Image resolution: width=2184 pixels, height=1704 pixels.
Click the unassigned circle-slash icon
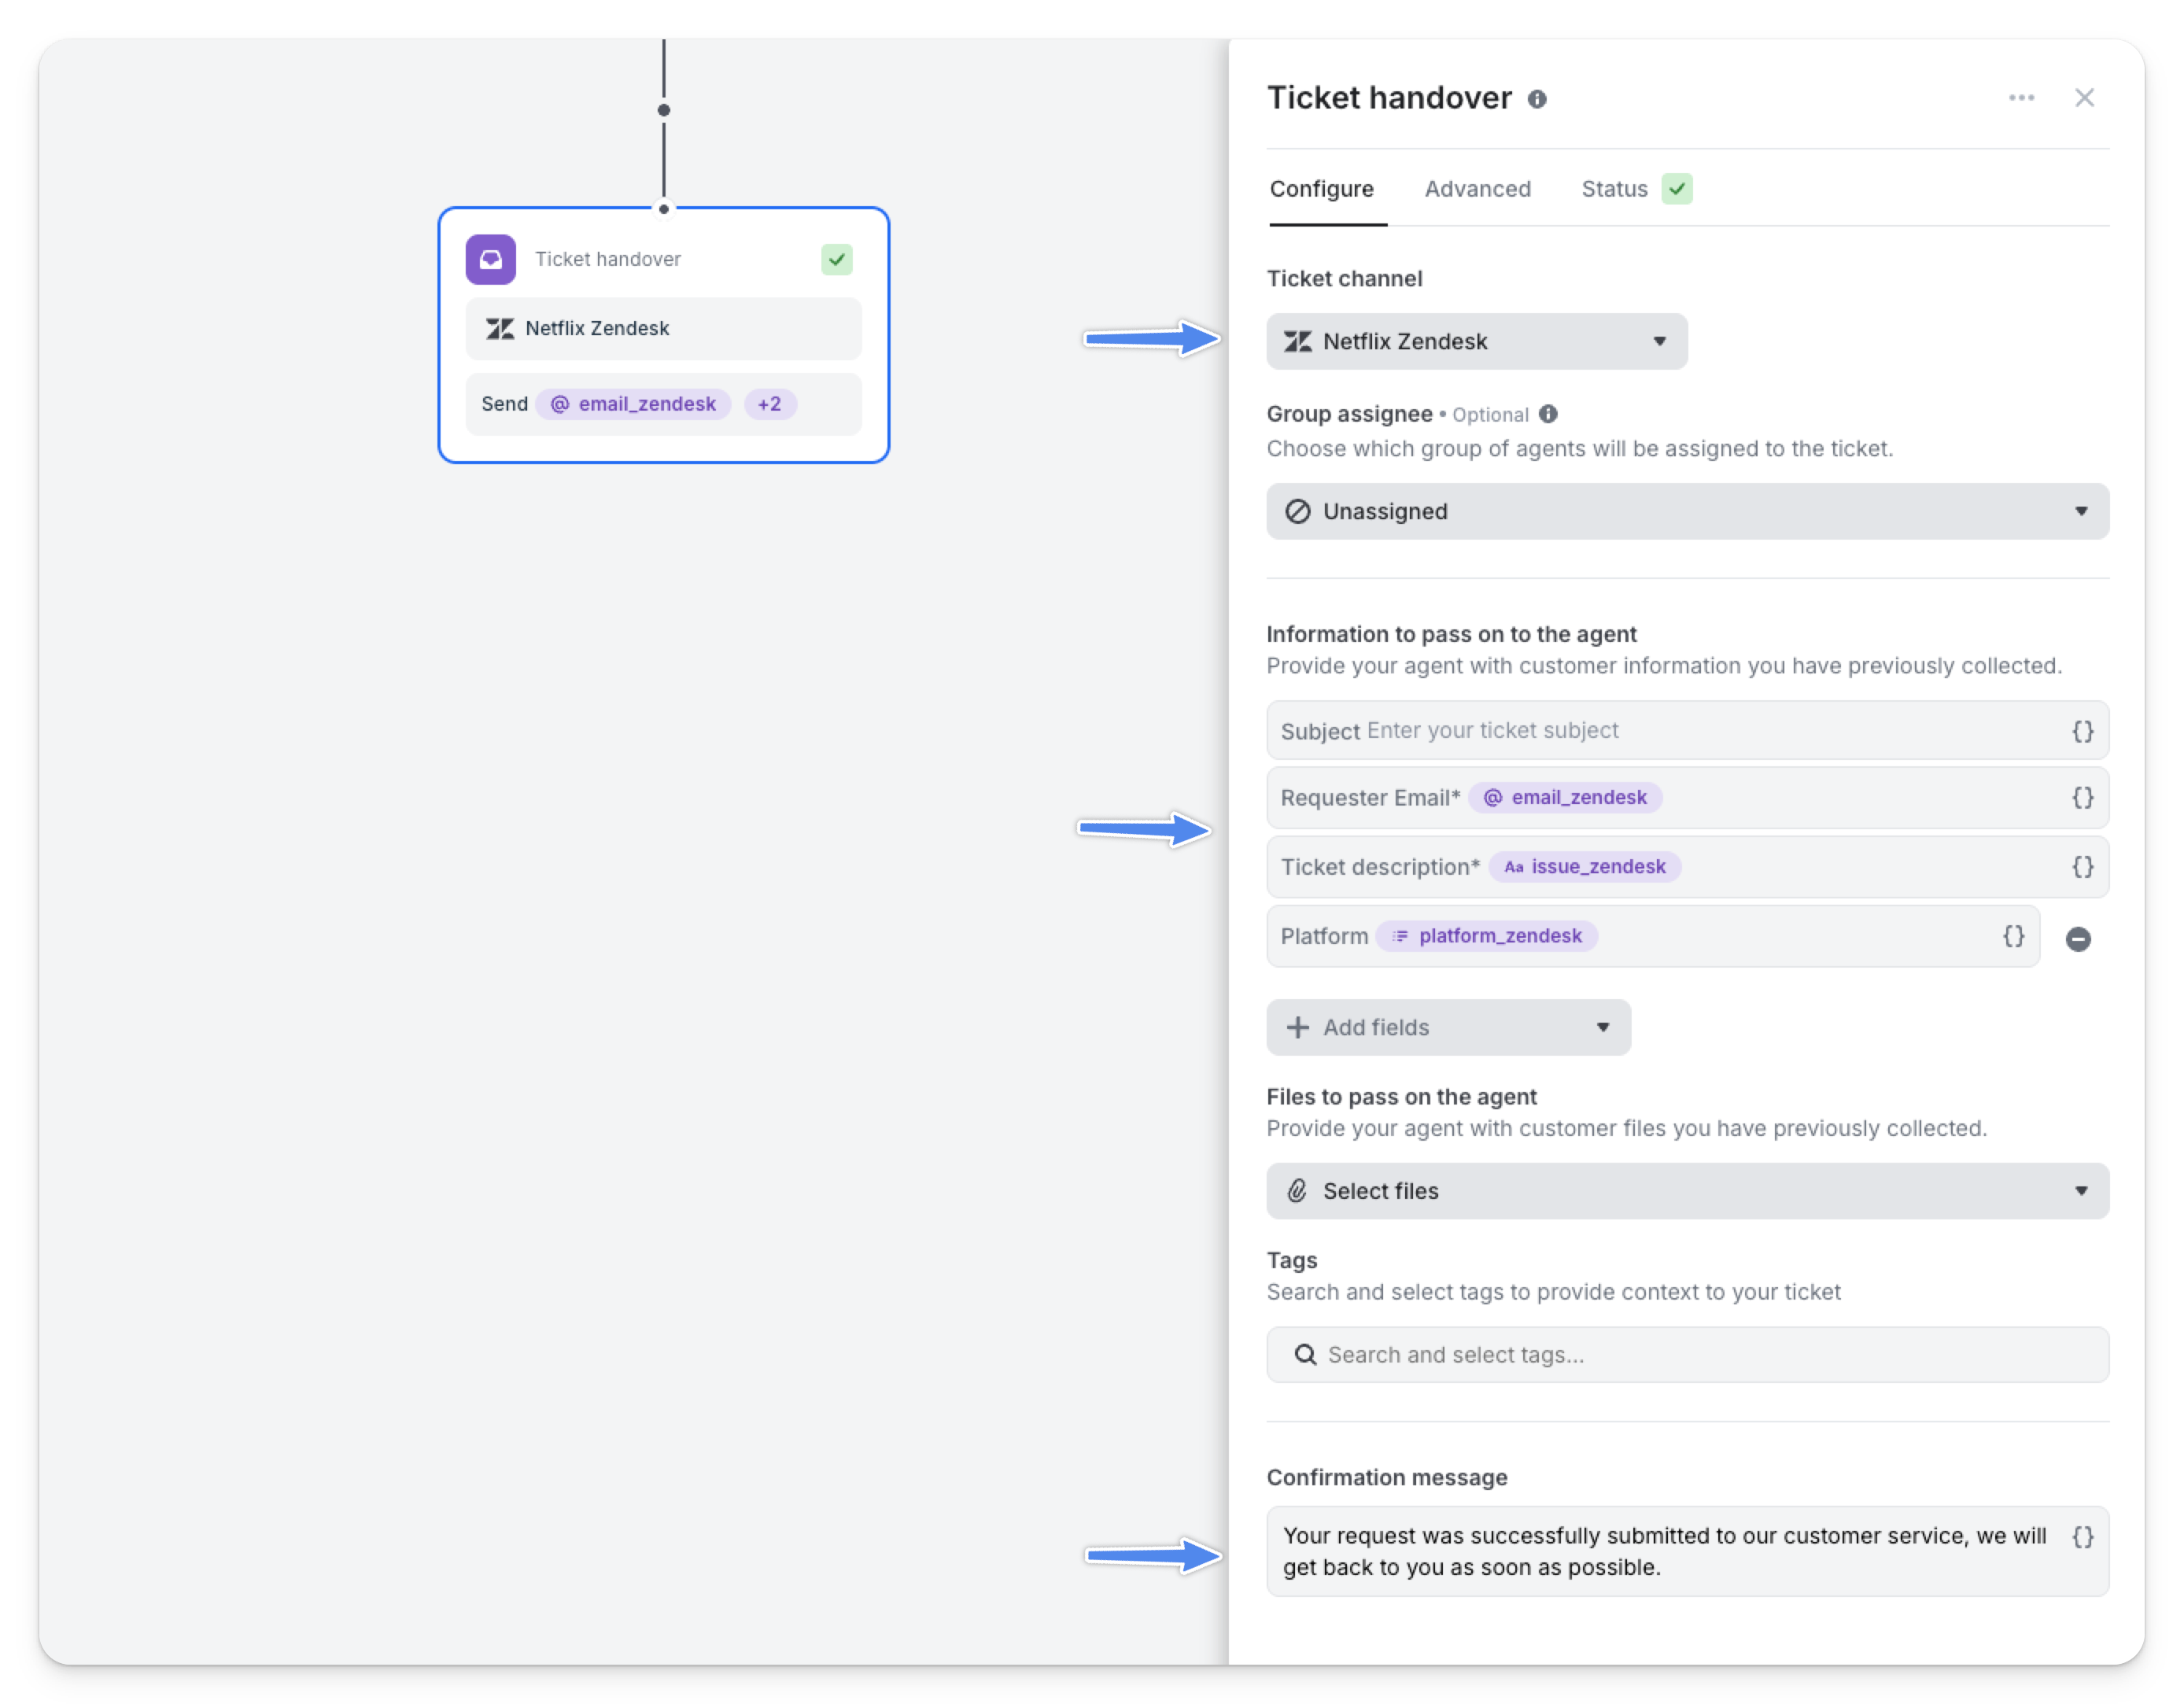coord(1297,512)
